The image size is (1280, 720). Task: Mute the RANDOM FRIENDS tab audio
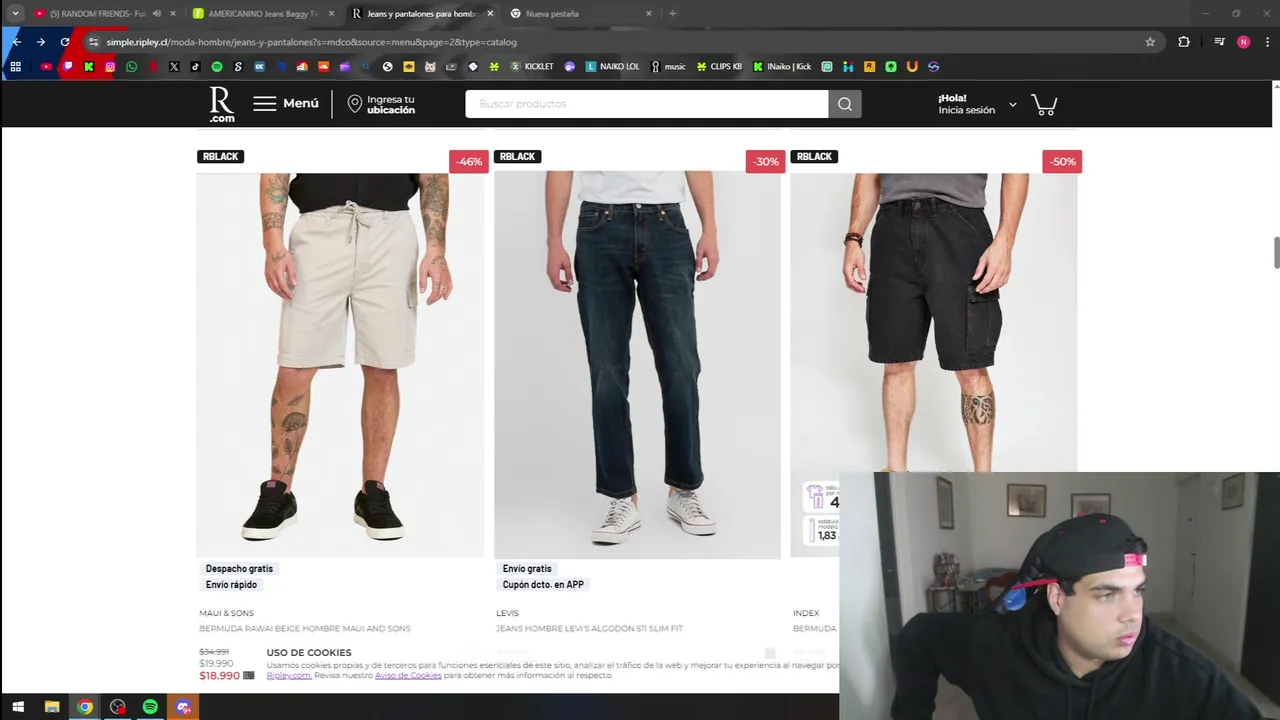pos(157,14)
